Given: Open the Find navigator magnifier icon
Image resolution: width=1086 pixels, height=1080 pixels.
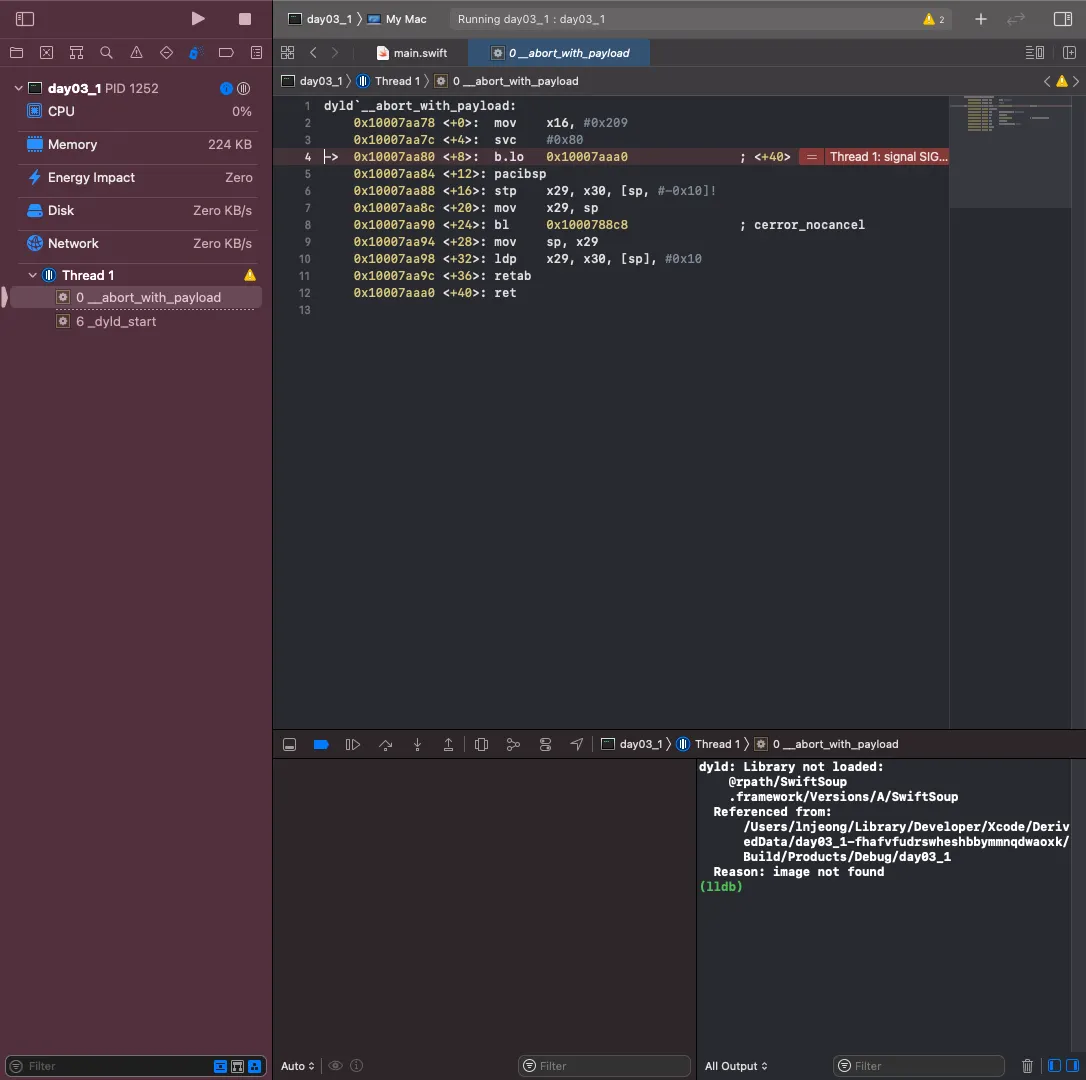Looking at the screenshot, I should pyautogui.click(x=106, y=52).
